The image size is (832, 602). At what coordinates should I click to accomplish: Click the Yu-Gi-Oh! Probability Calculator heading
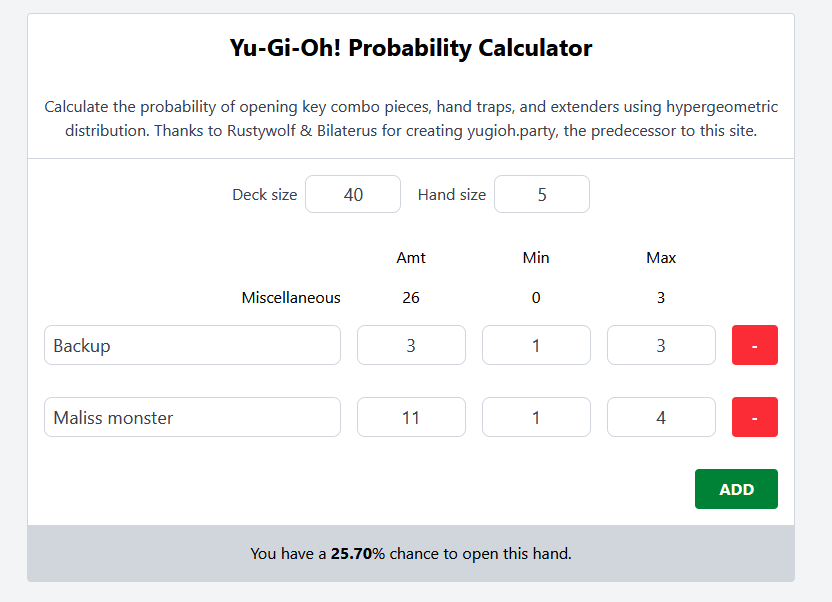click(x=411, y=47)
